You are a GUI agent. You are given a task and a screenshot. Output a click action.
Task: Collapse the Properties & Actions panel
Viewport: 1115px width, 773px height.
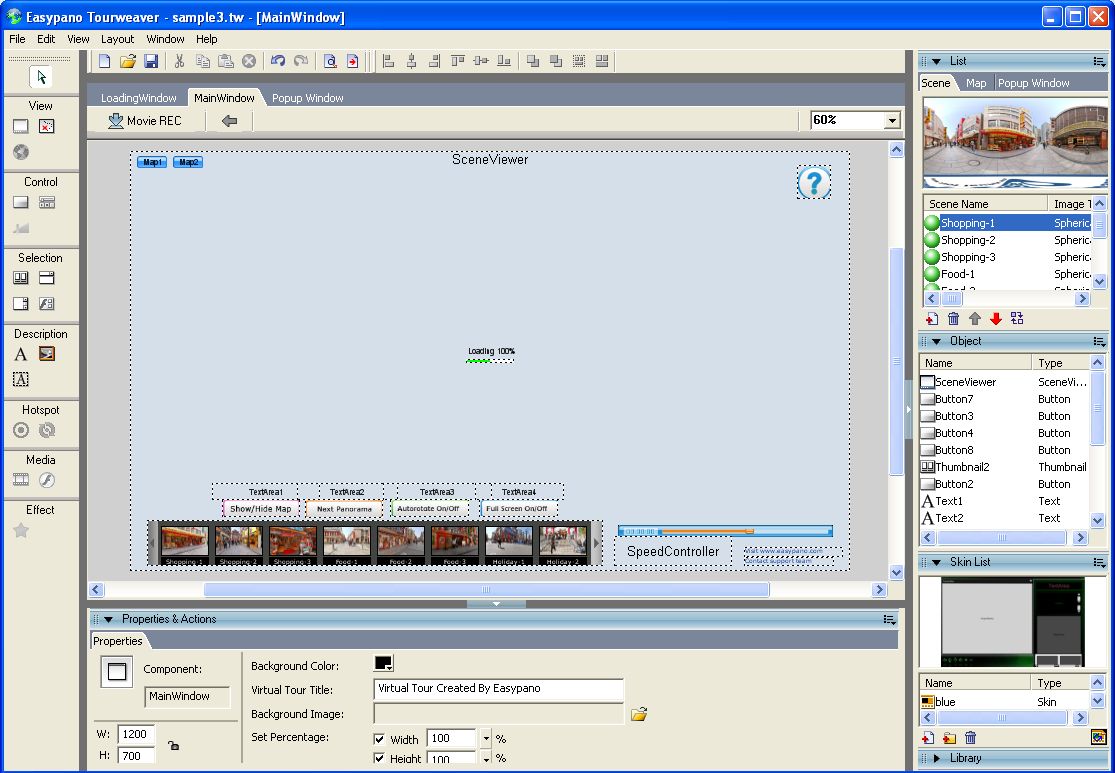108,619
